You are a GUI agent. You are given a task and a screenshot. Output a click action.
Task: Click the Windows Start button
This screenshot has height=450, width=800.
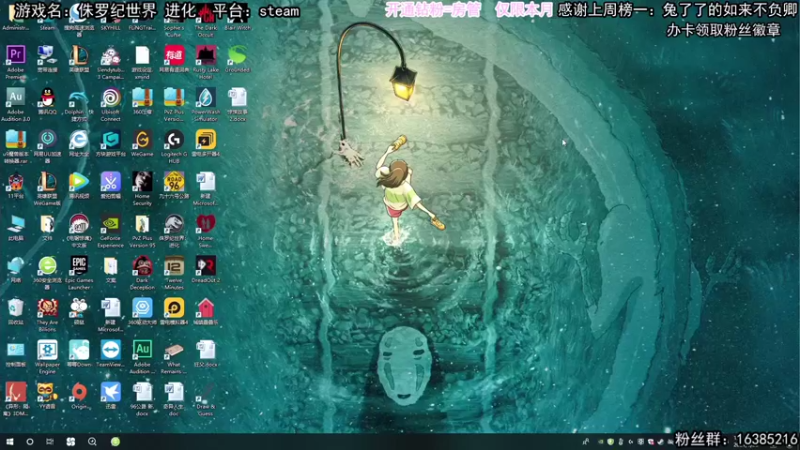[10, 441]
